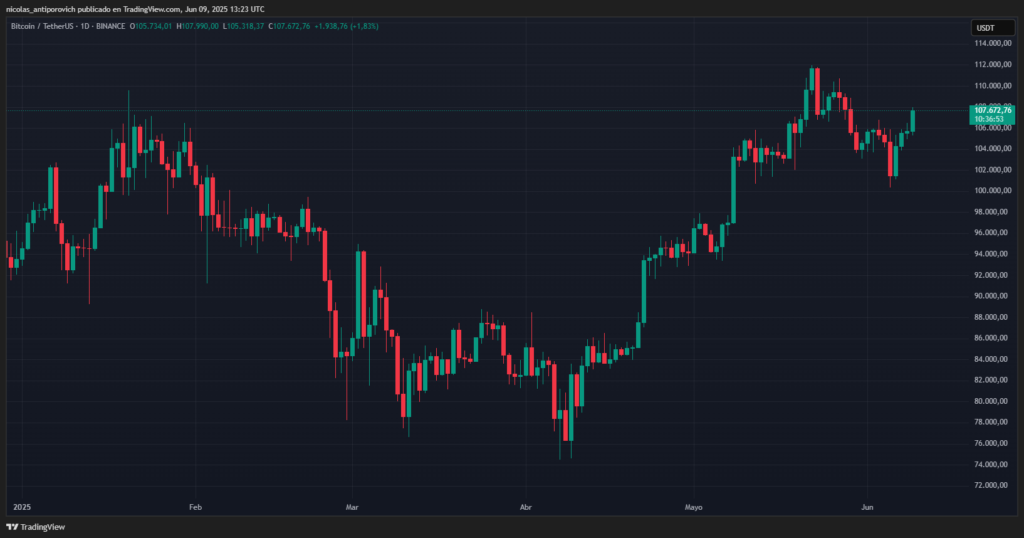1024x538 pixels.
Task: Click the 74.000,00 price axis label
Action: (x=992, y=464)
